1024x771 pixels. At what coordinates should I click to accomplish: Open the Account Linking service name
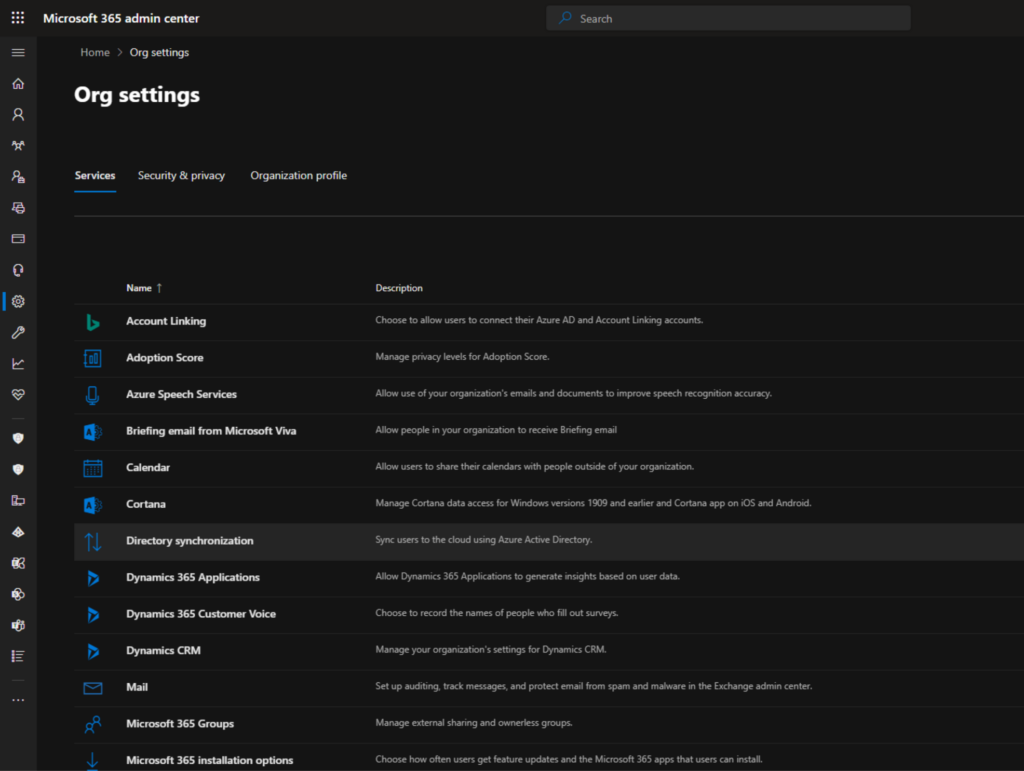[166, 321]
